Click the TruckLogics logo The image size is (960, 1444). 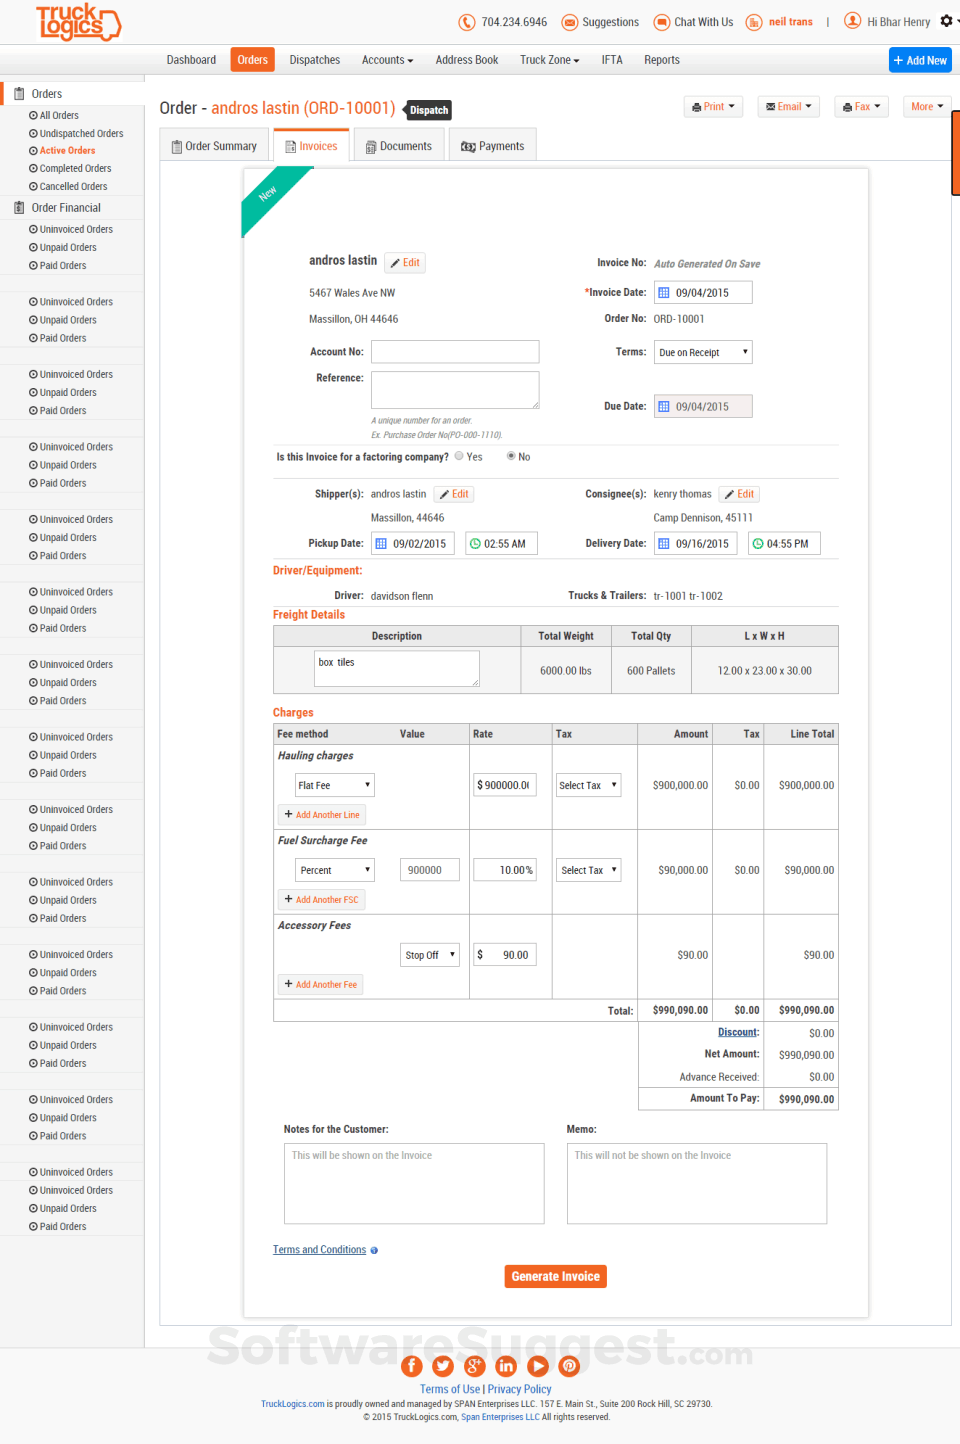click(x=78, y=21)
